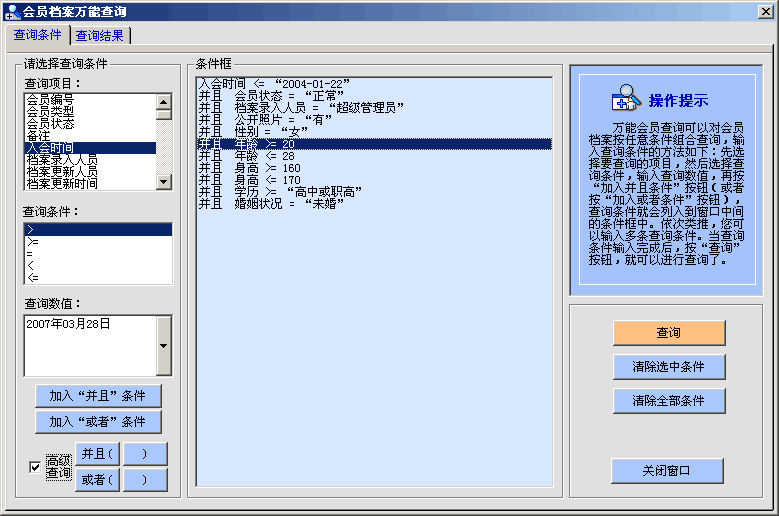Choose the "<=" operator in 查询条件 list

(34, 277)
